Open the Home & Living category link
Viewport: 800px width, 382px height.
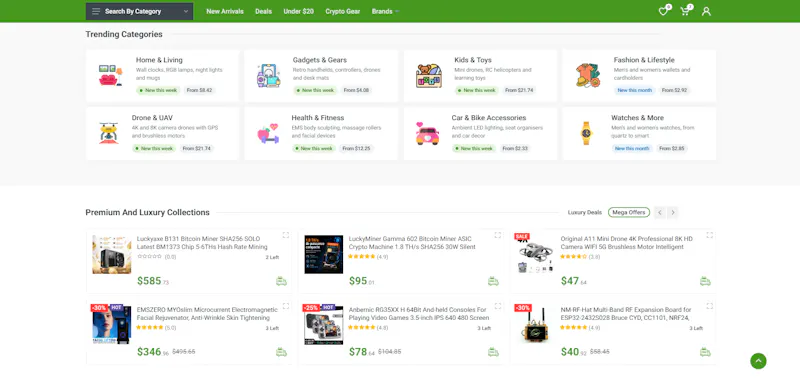click(159, 60)
